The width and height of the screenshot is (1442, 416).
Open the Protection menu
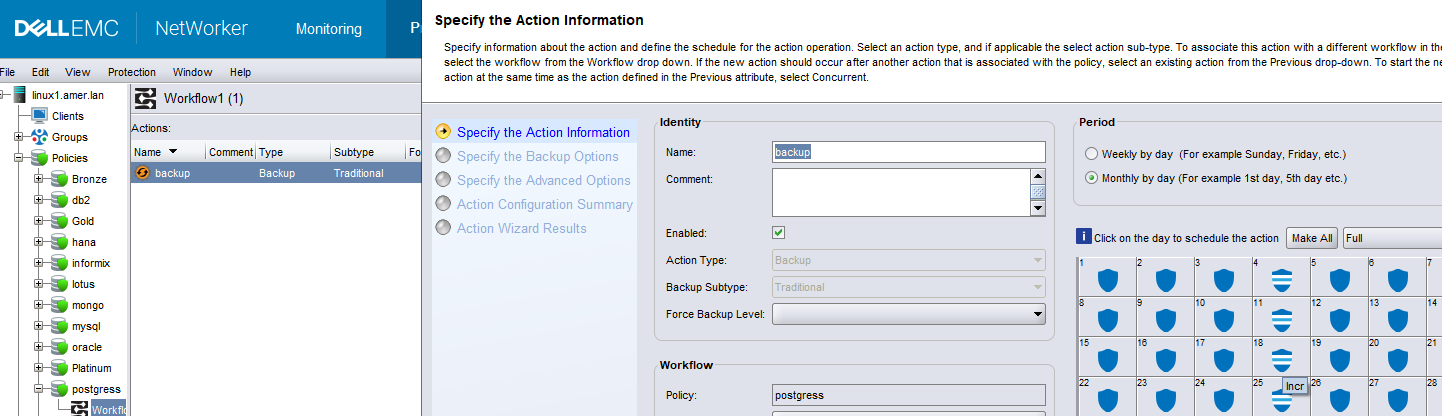pos(131,72)
